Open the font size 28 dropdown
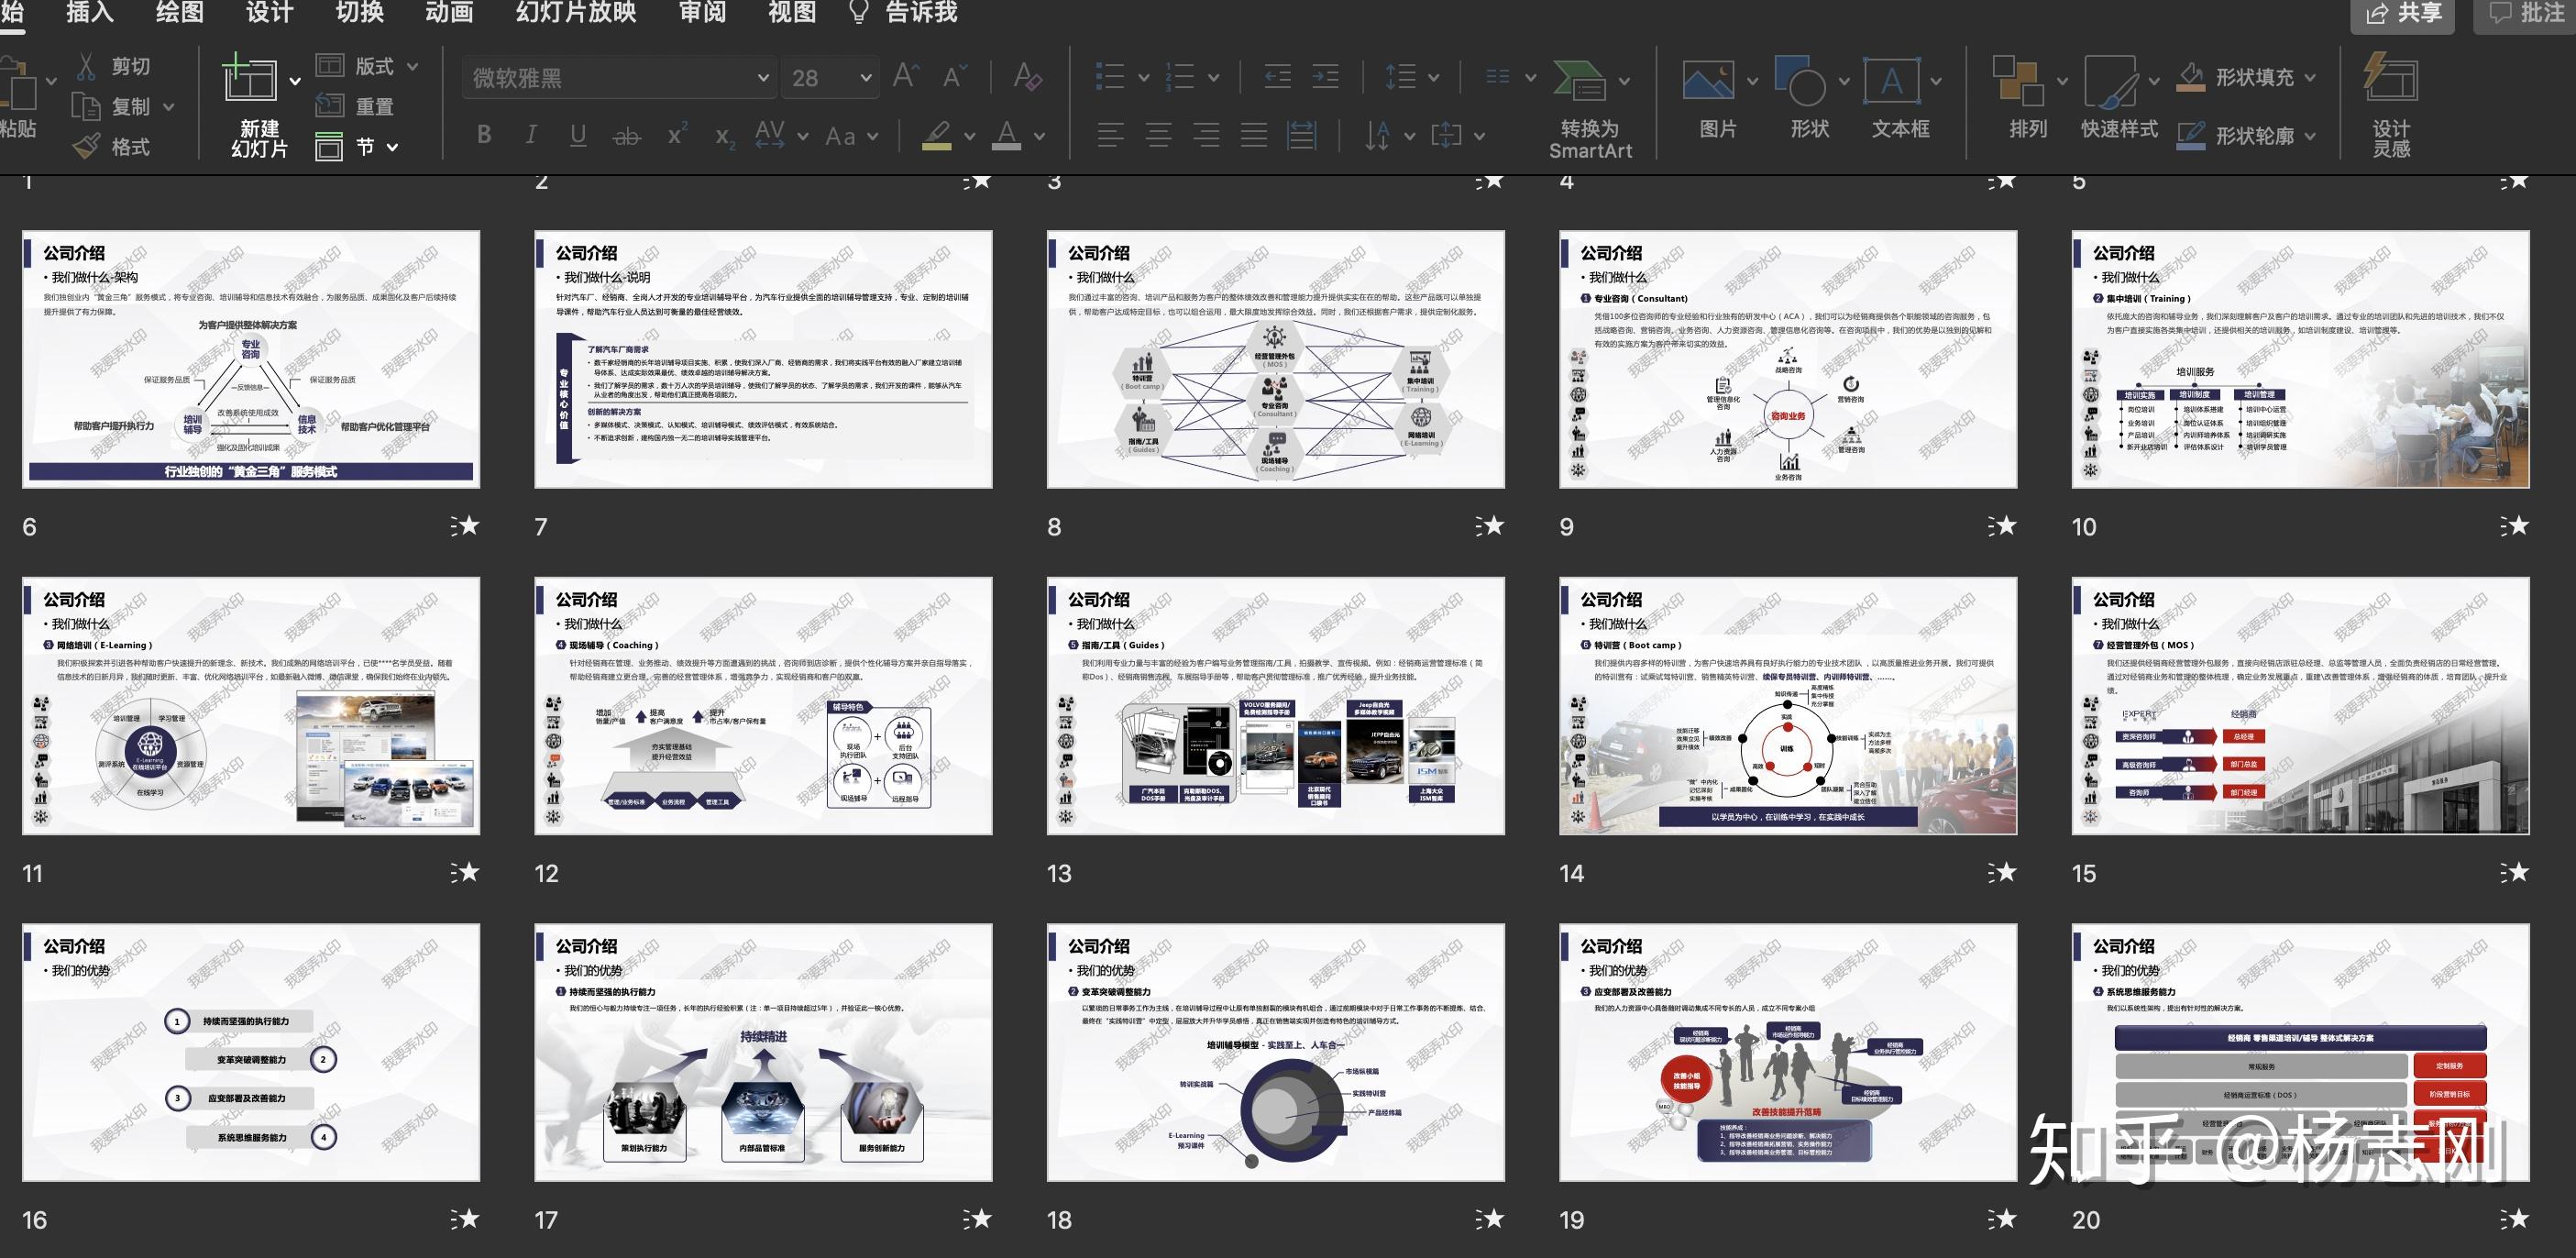This screenshot has height=1258, width=2576. coord(865,78)
